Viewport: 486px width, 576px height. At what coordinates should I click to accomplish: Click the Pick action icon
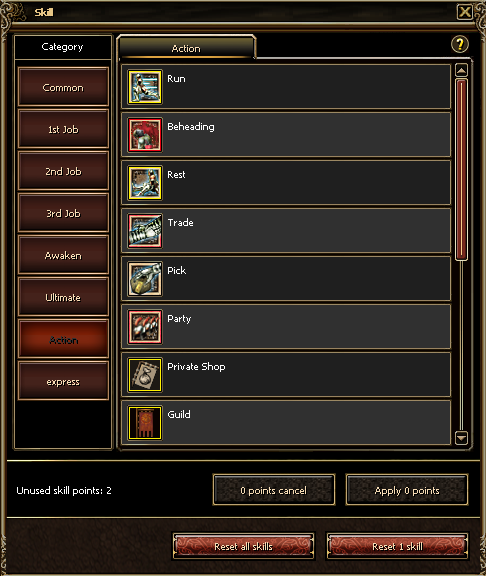145,279
